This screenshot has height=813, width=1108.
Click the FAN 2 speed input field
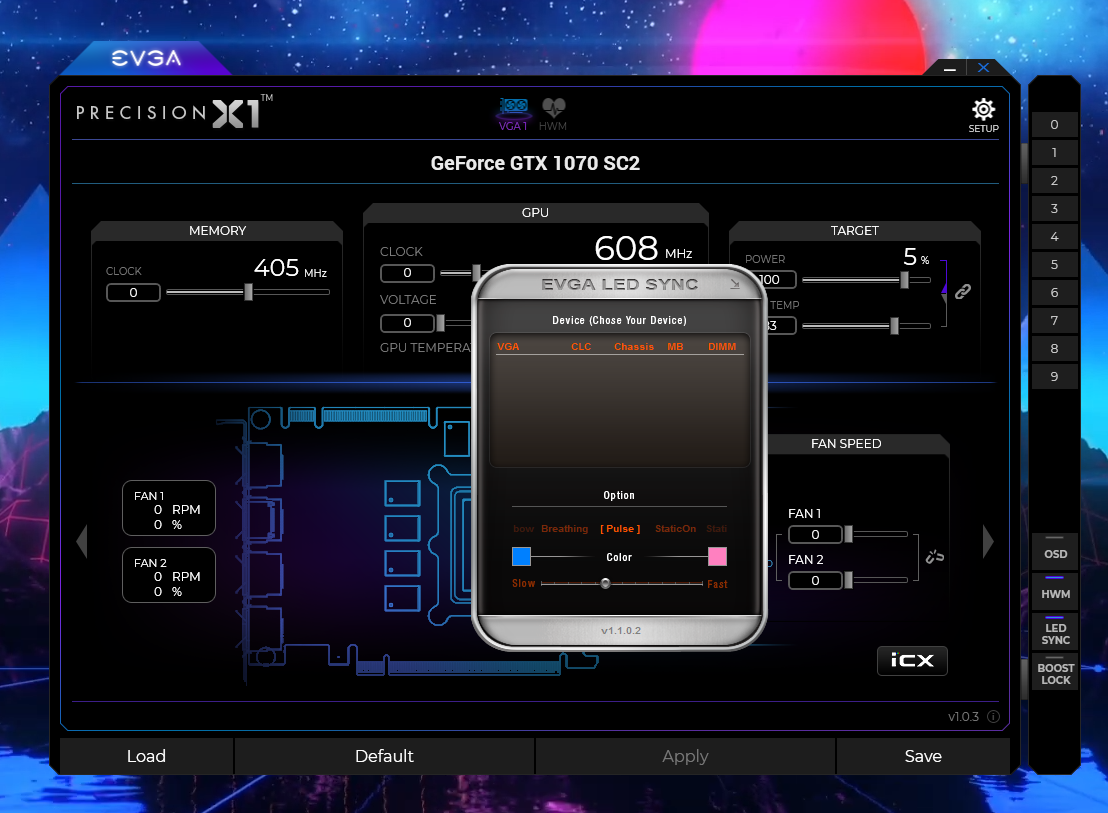(815, 581)
